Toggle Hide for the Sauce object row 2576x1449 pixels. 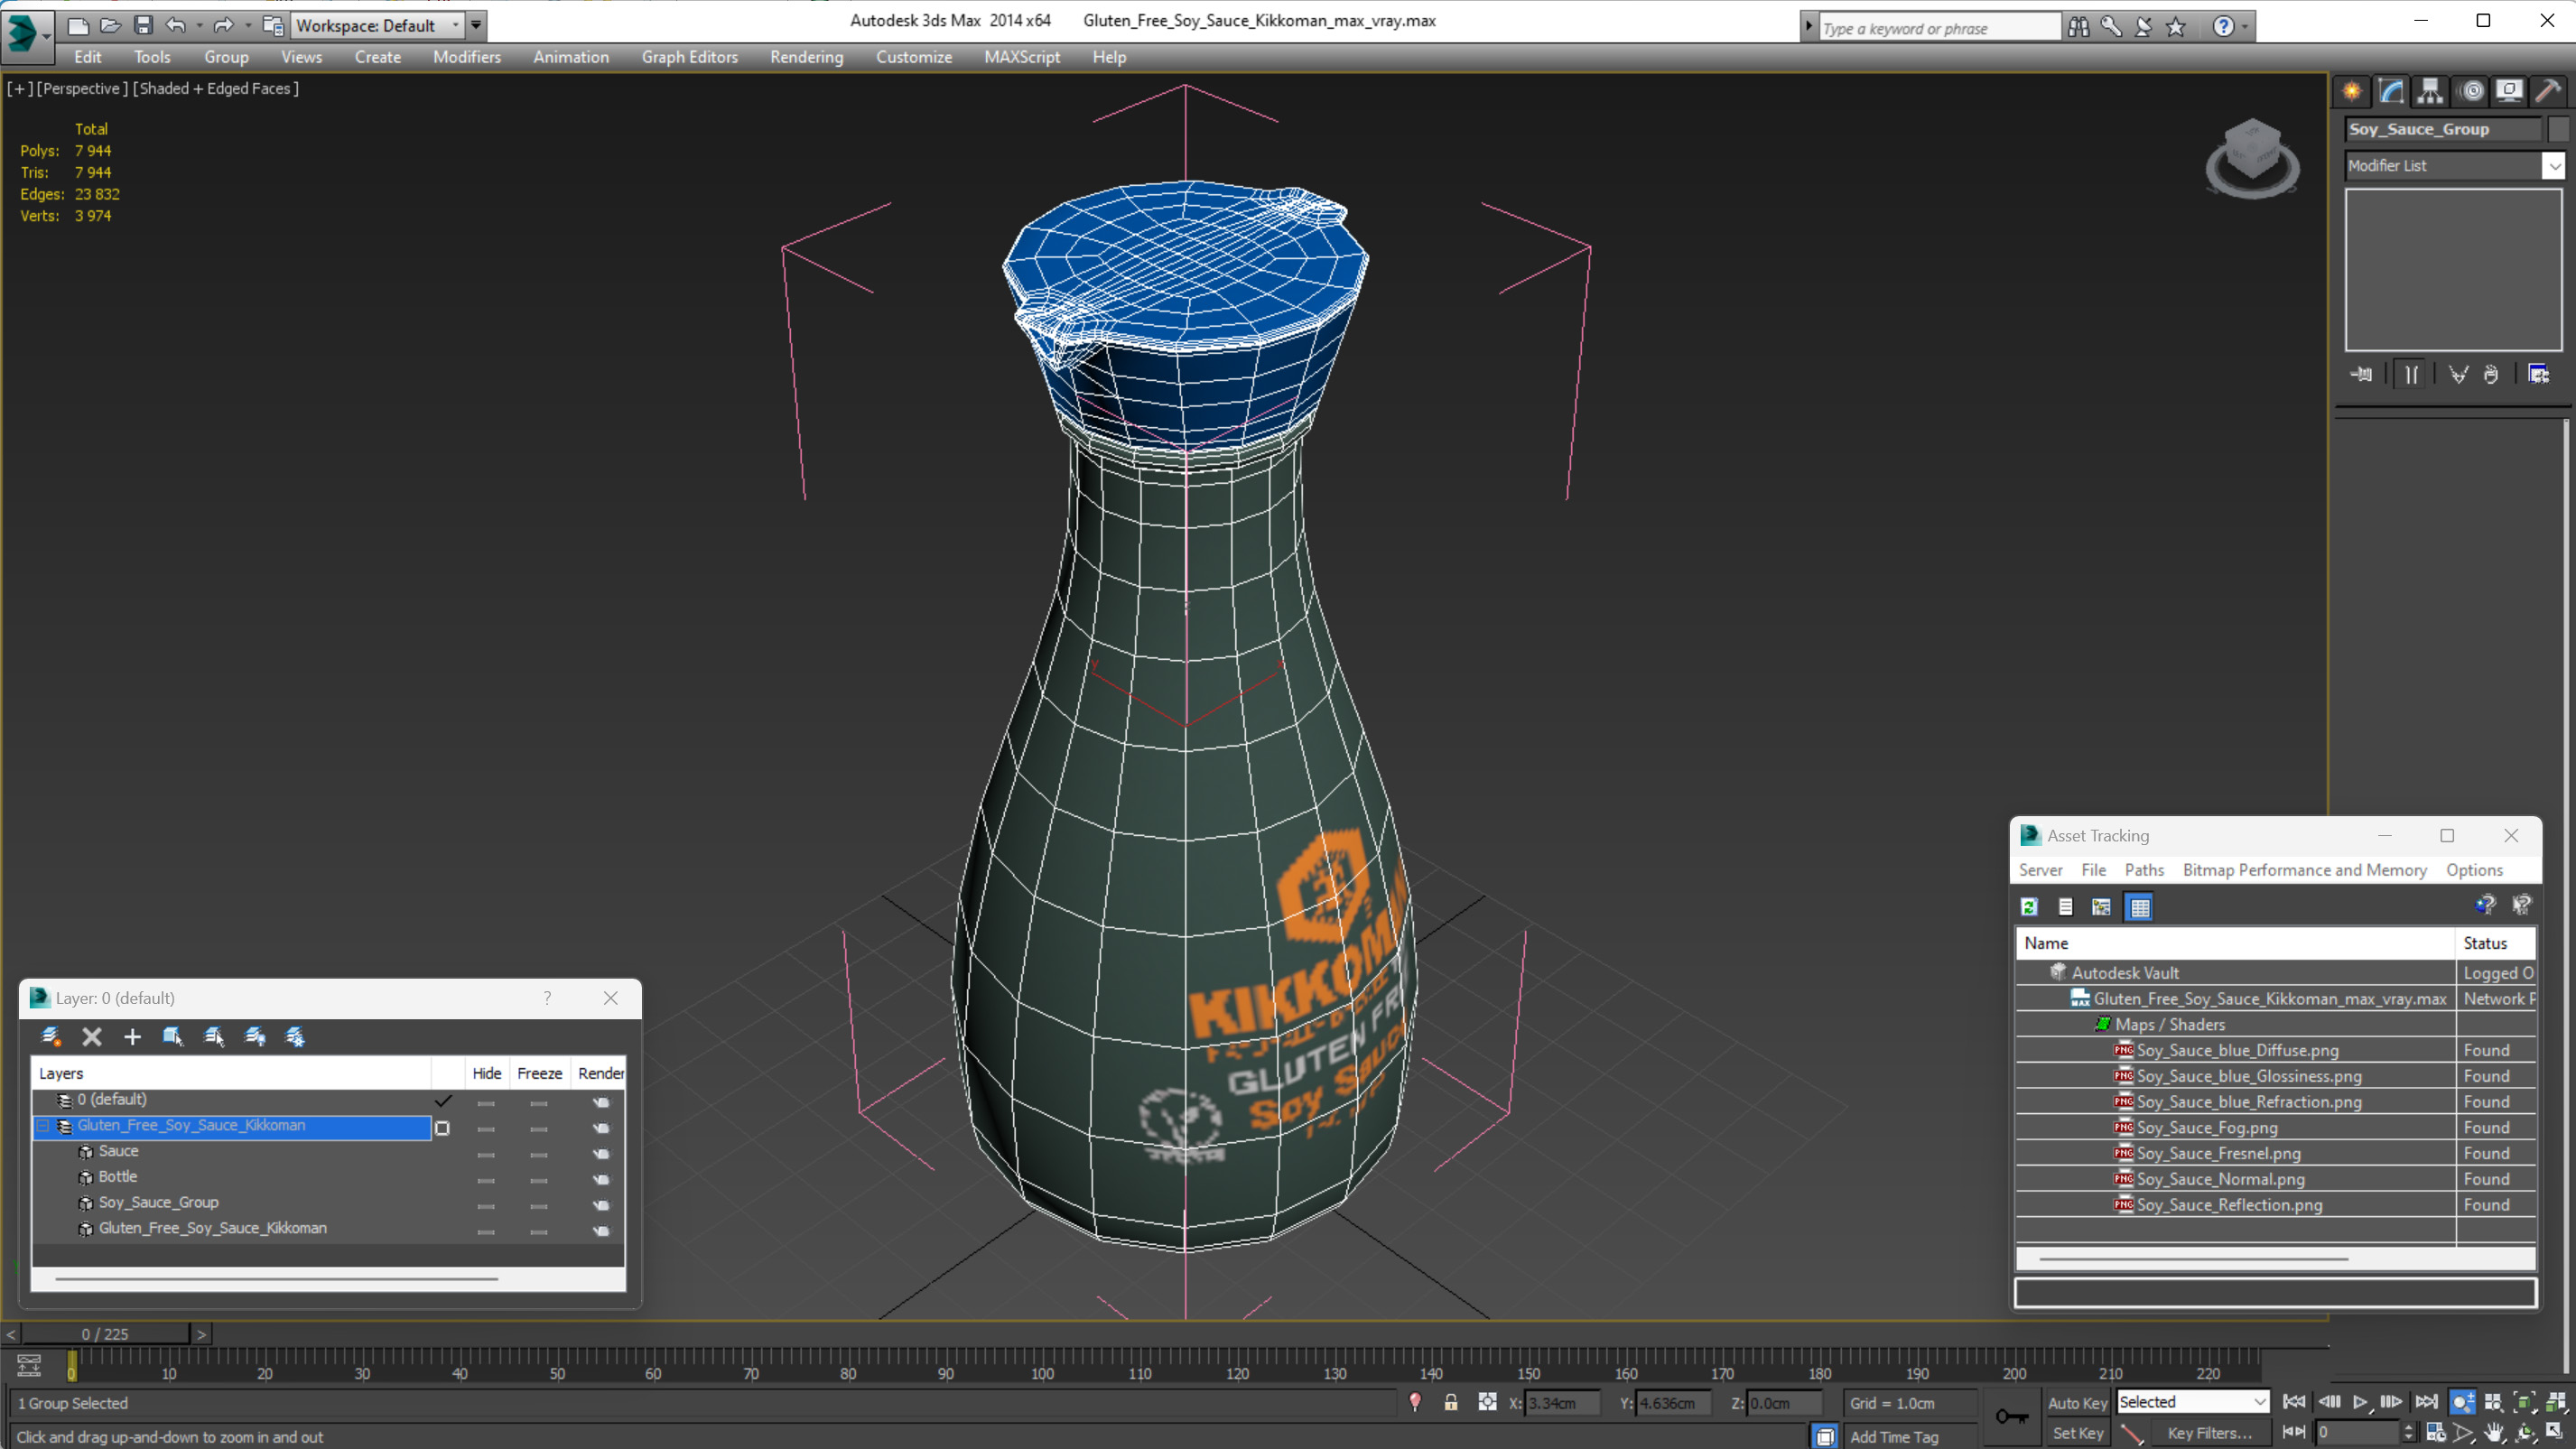(486, 1154)
